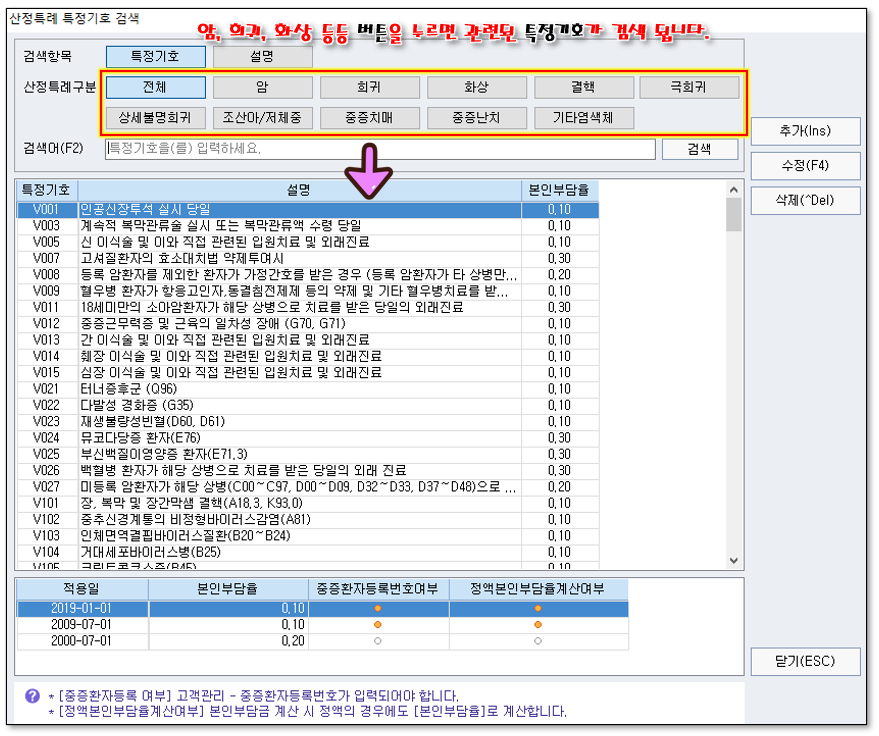Close dialog with 닫기(ESC) button

click(x=804, y=661)
